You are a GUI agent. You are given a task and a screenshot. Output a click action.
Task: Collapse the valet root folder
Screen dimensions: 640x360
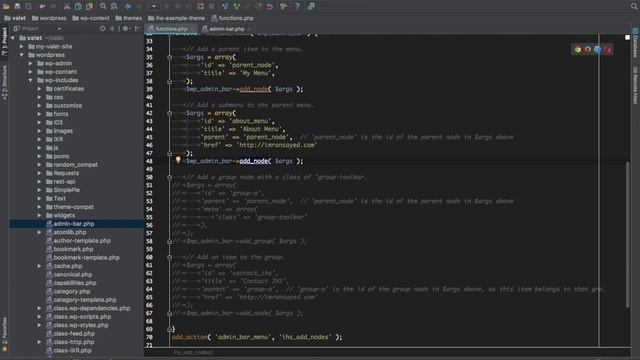tap(13, 38)
